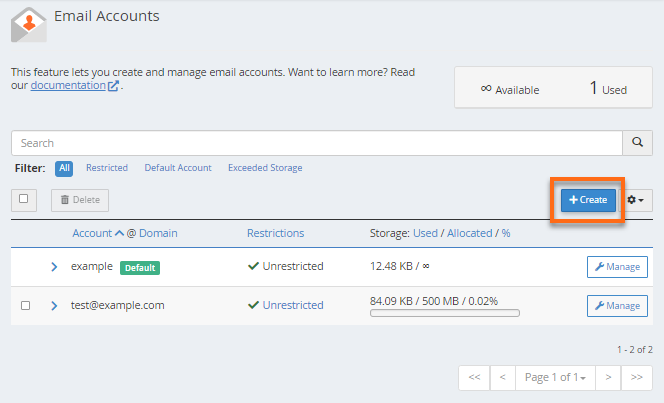Screen dimensions: 664x403
Task: Click the Create button
Action: pyautogui.click(x=588, y=200)
